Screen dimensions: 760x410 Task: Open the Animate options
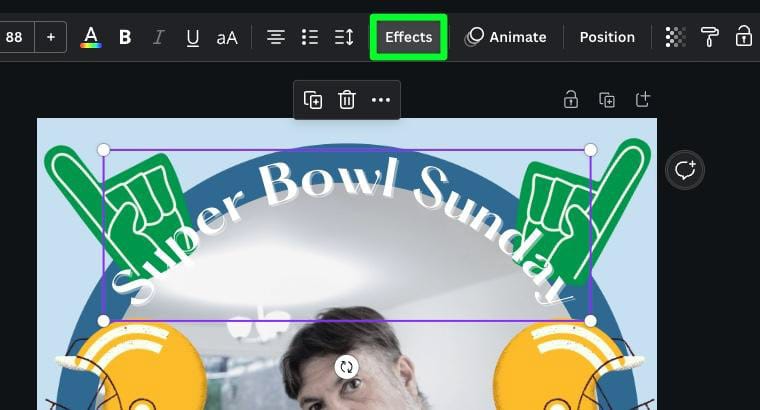point(506,37)
